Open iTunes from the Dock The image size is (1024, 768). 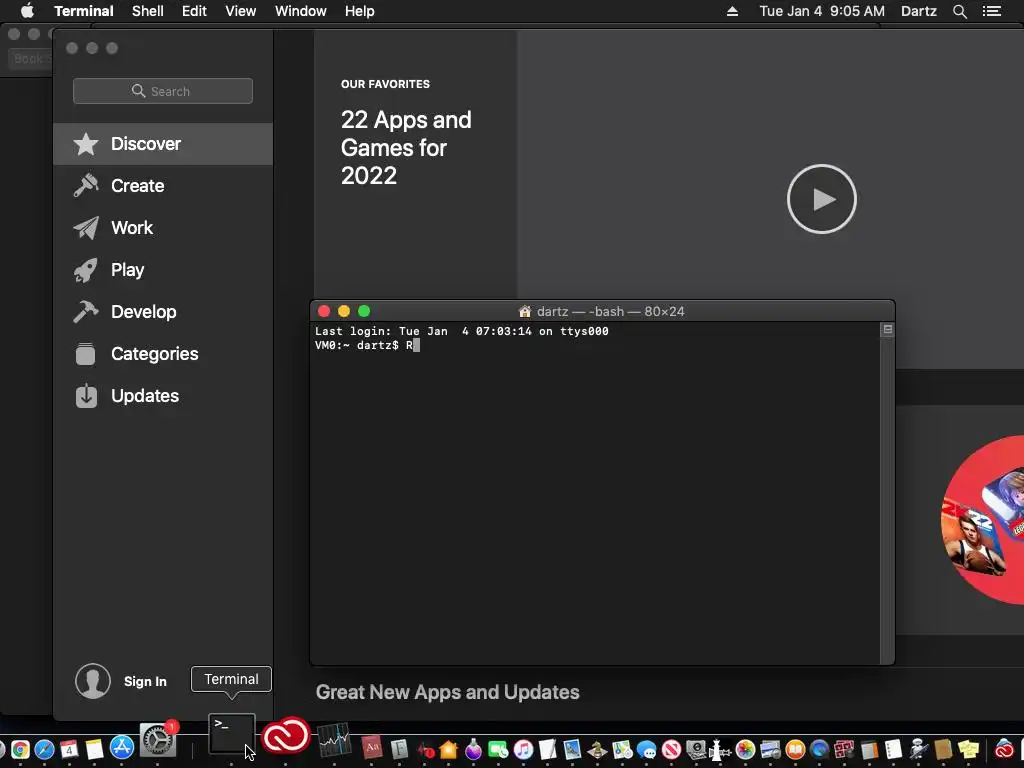coord(523,750)
